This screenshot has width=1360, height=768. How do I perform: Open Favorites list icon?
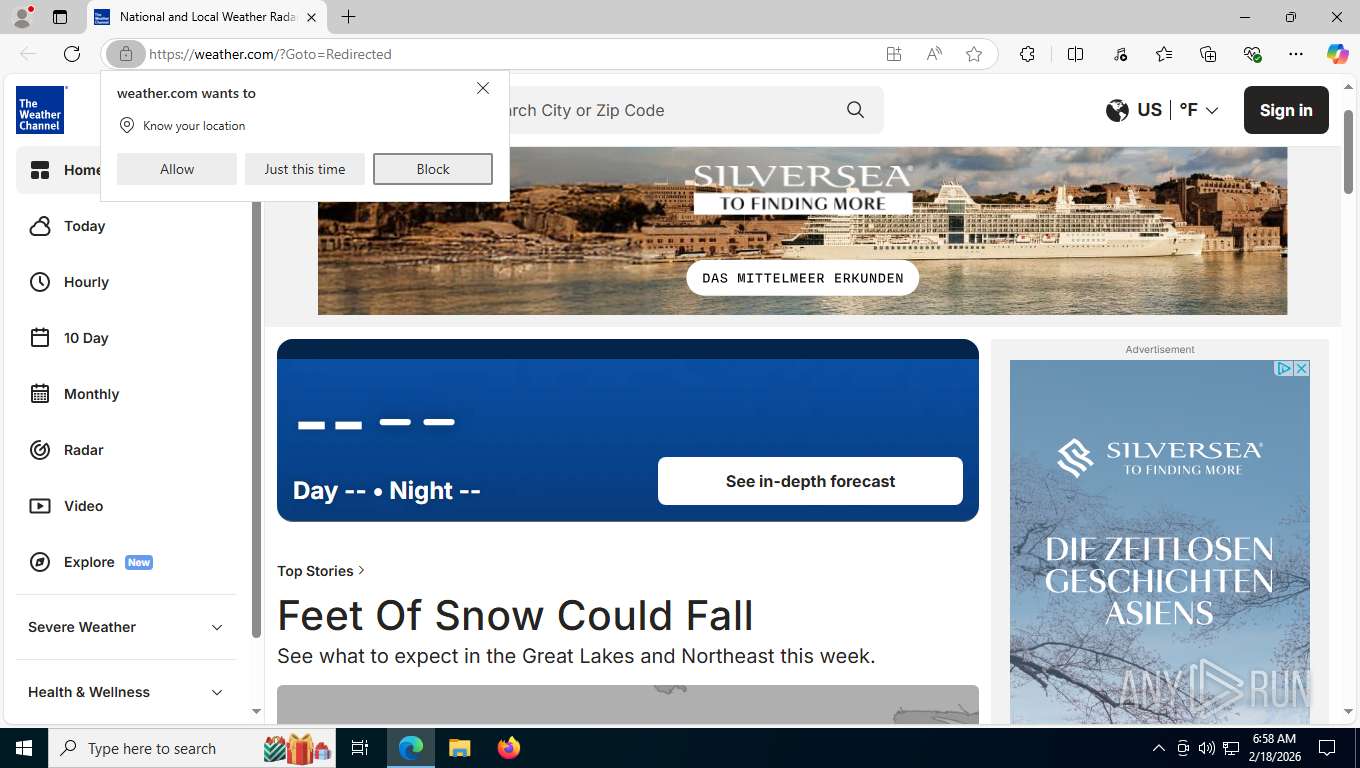1164,54
